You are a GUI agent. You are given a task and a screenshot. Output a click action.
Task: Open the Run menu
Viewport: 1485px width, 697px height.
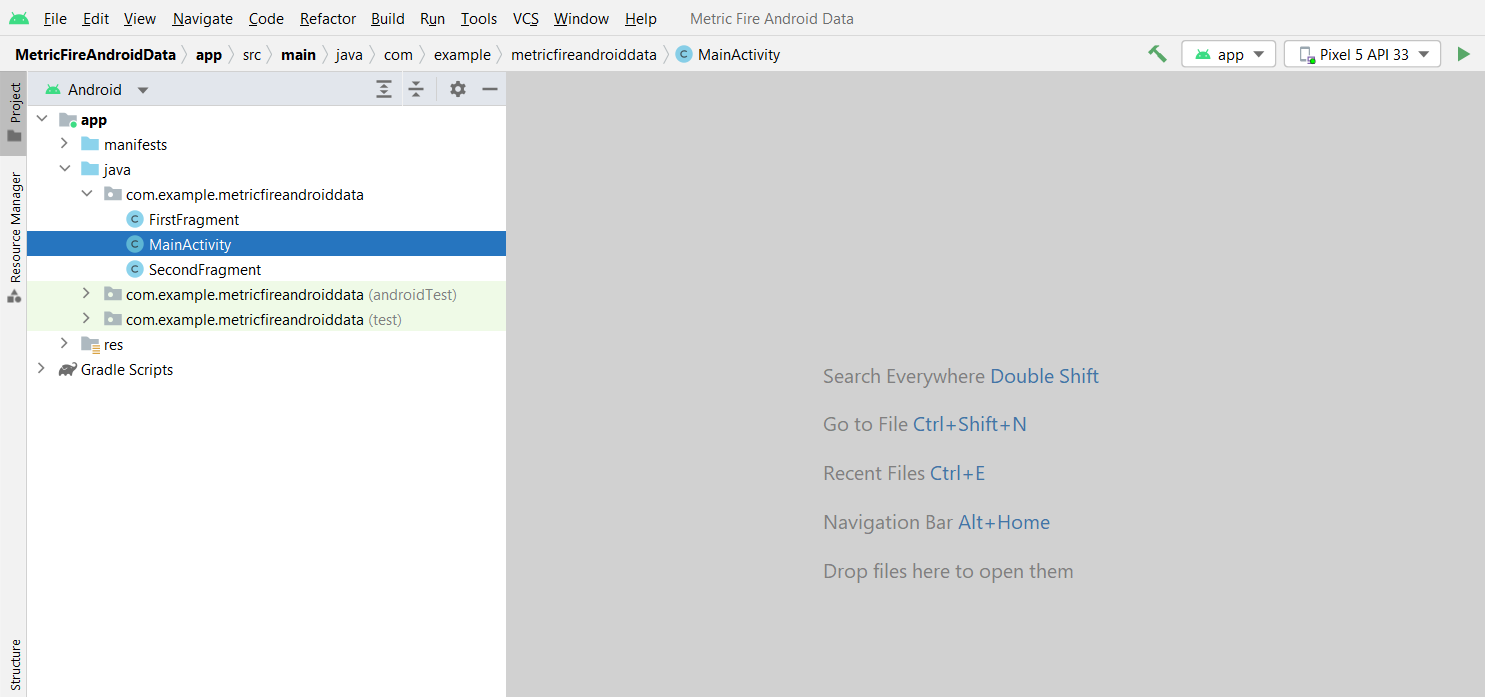point(432,18)
